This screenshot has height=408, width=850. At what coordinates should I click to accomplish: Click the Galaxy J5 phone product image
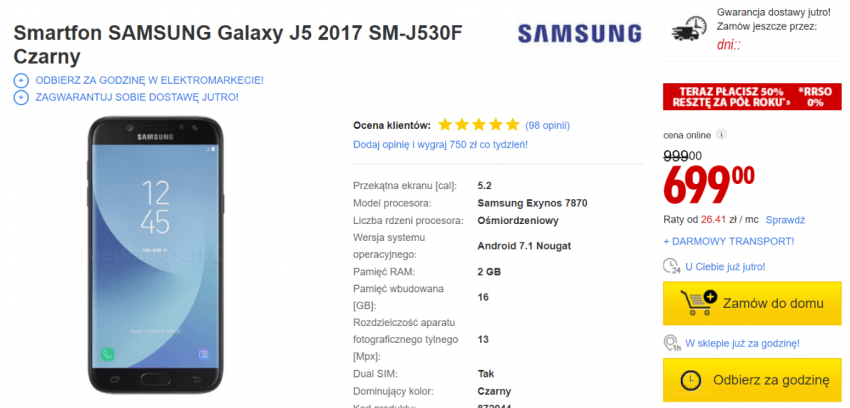pyautogui.click(x=156, y=255)
